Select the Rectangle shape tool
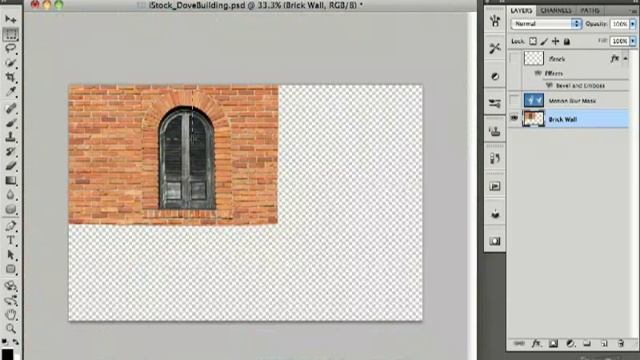 [11, 269]
